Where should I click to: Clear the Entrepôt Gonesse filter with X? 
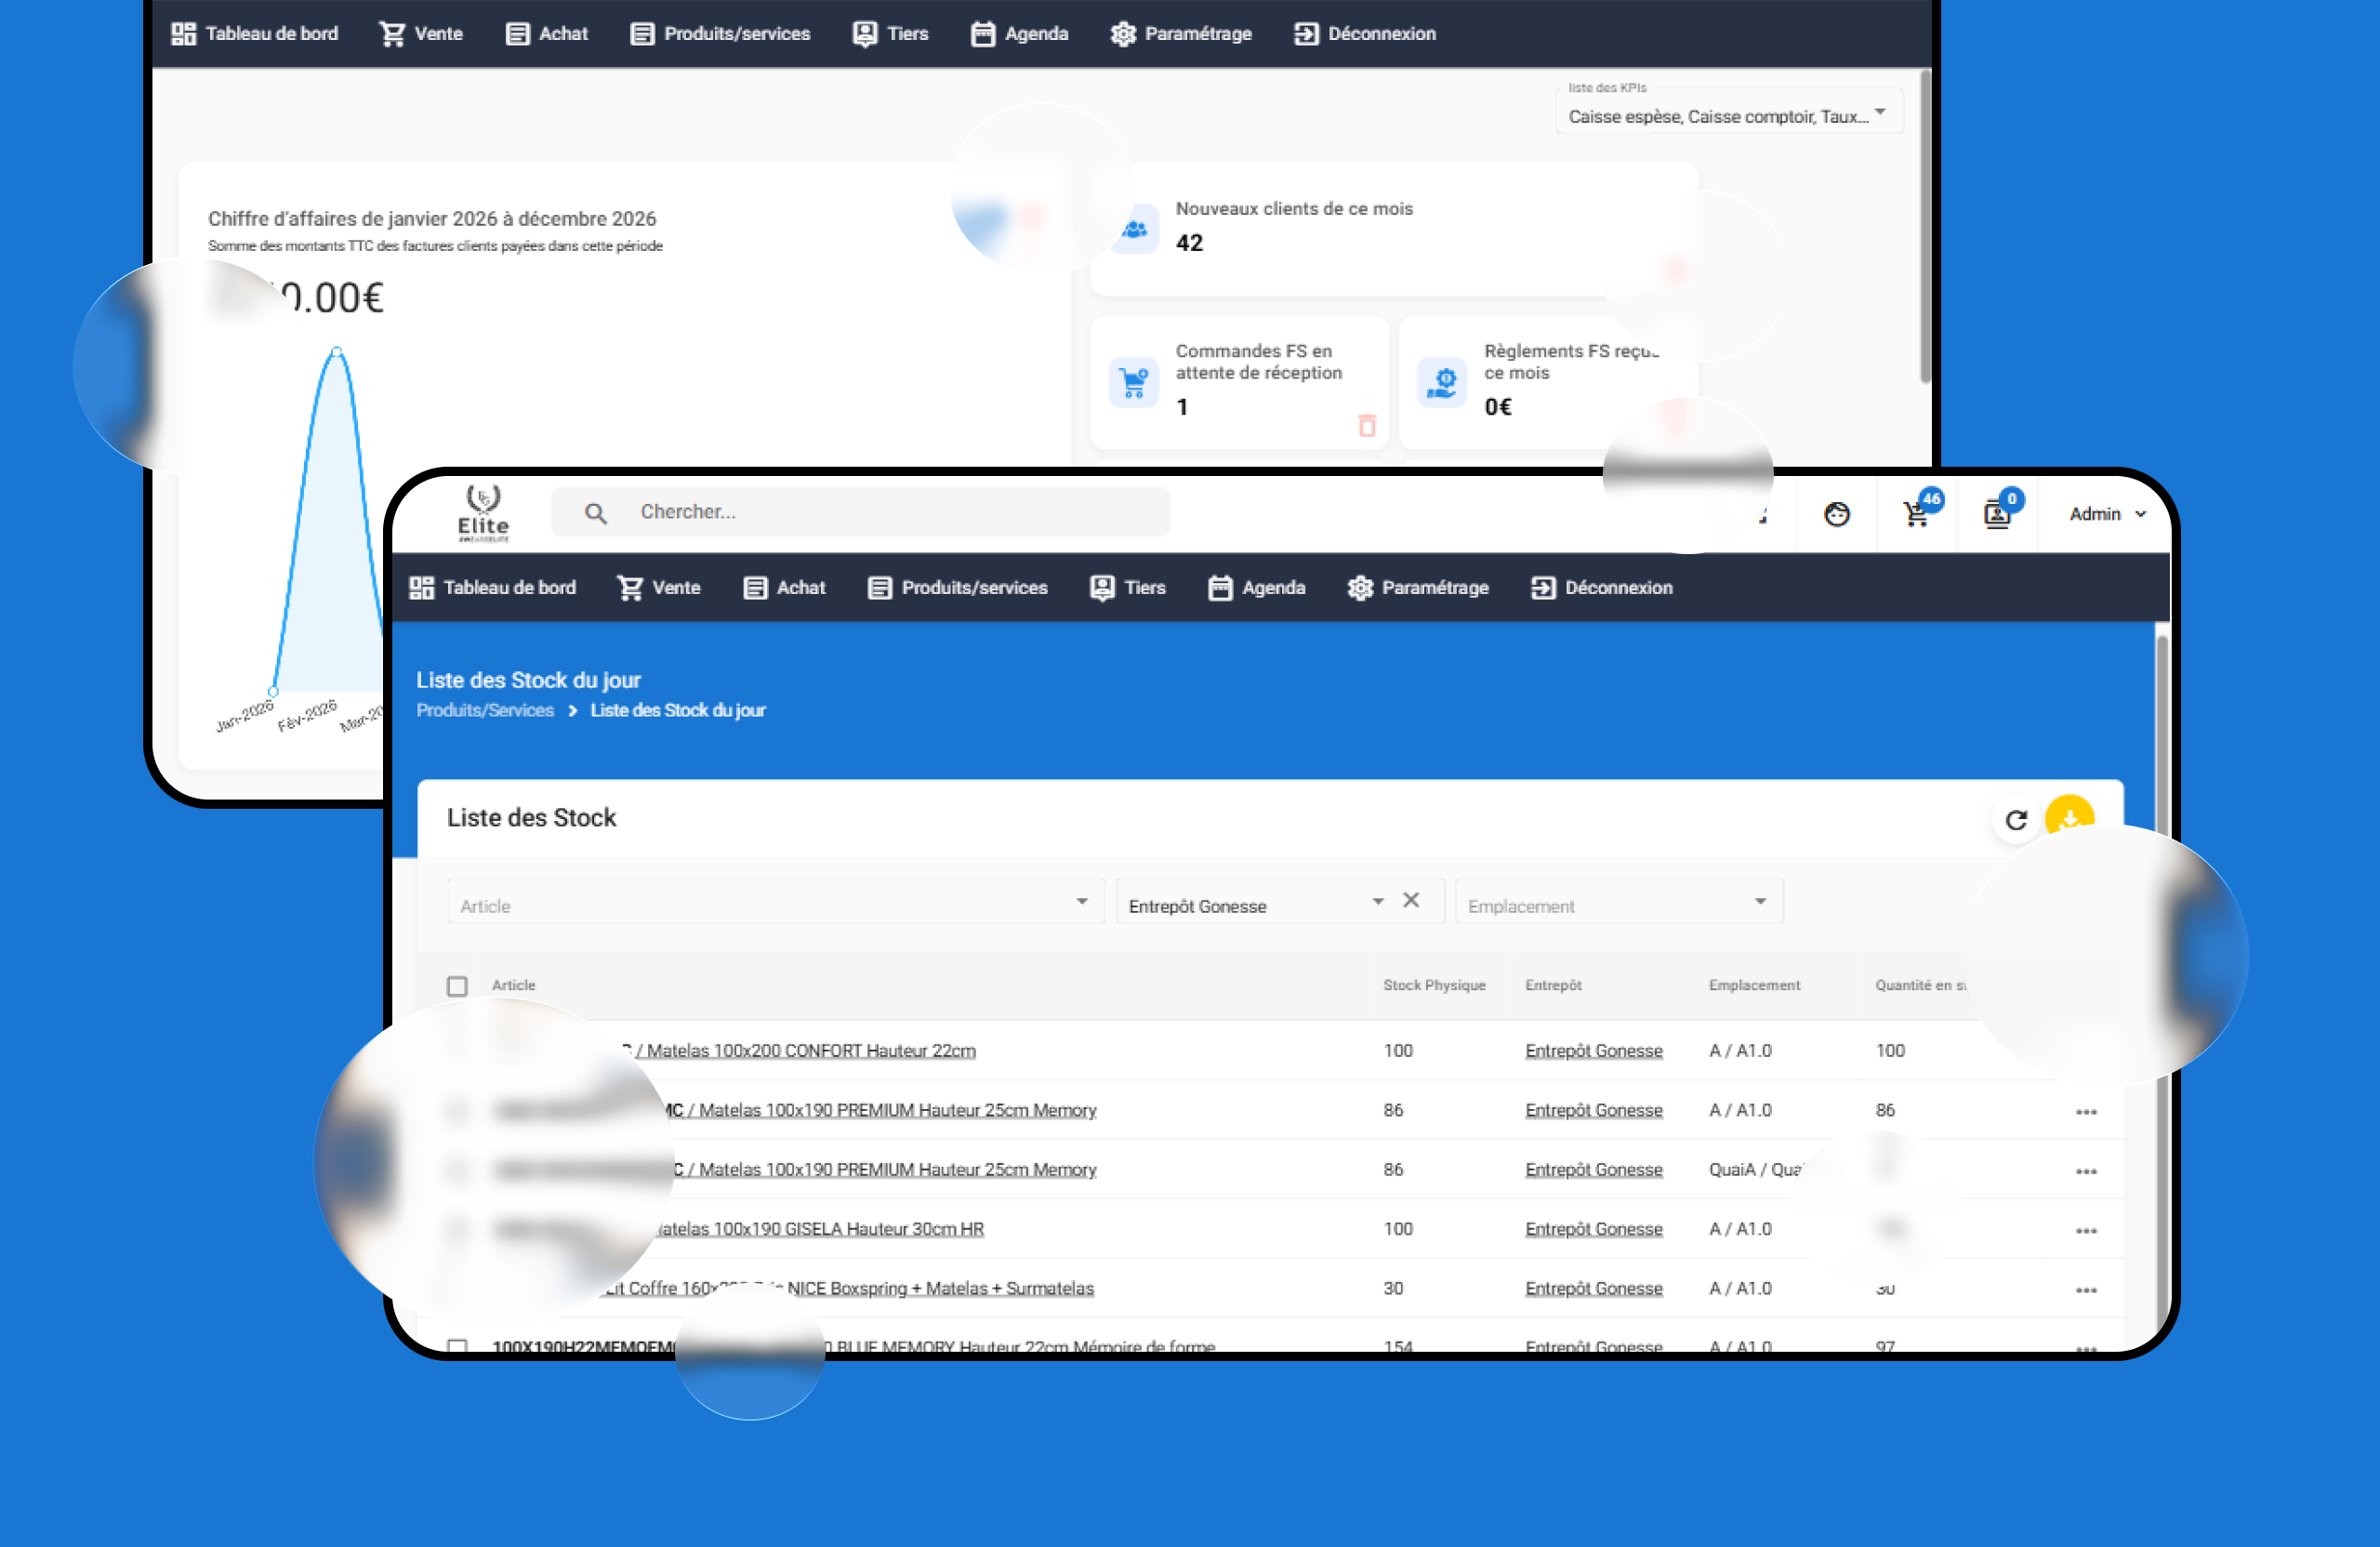tap(1411, 900)
